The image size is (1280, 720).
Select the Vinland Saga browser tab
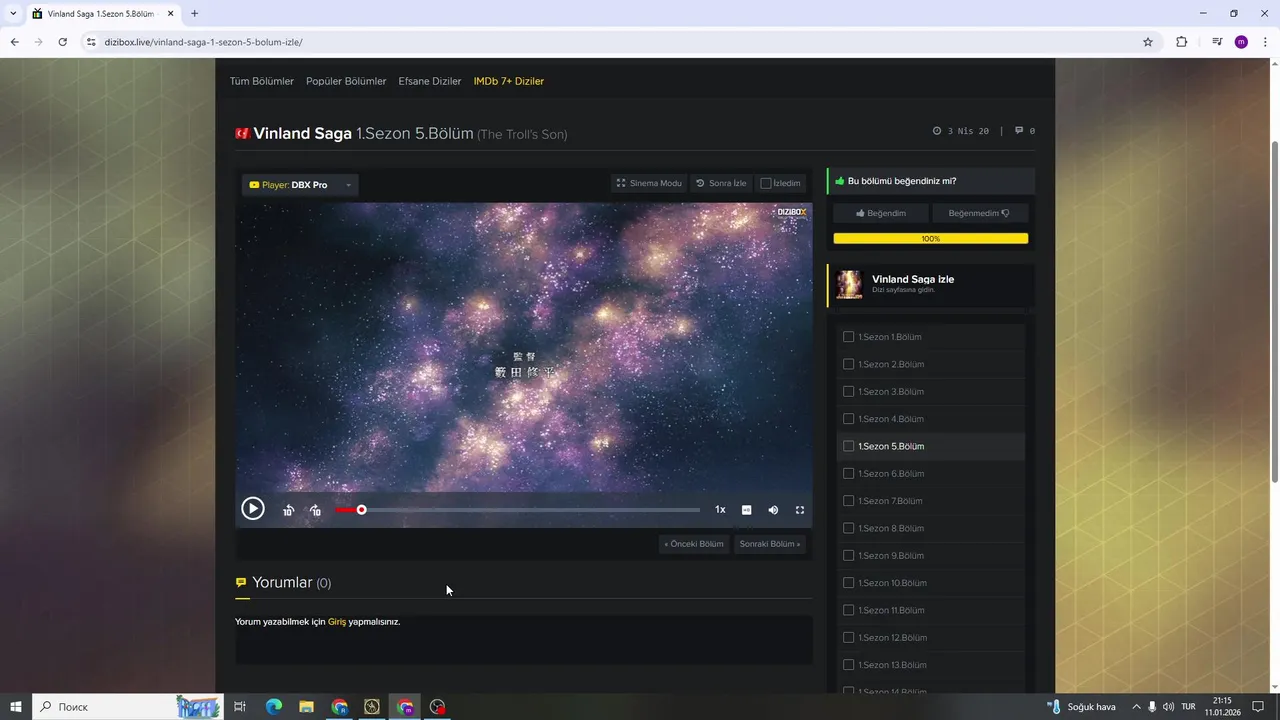point(102,14)
